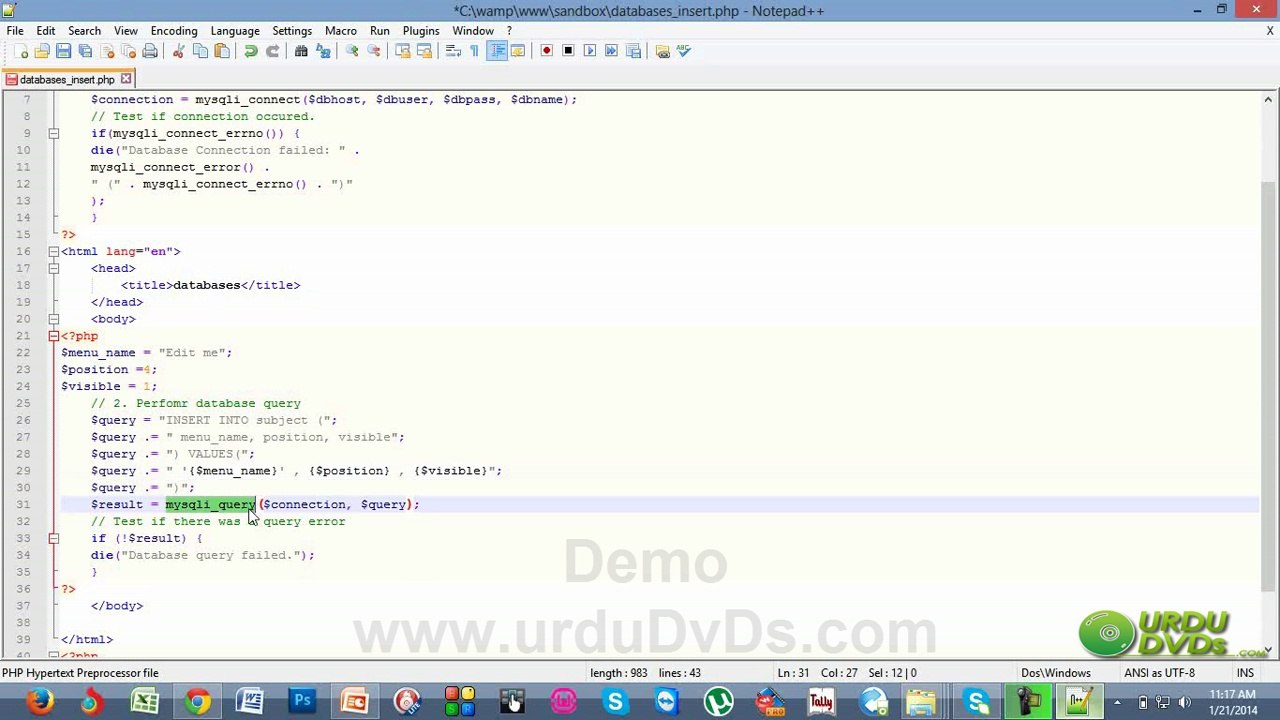Create a new file with New icon
The image size is (1280, 720).
pos(21,51)
